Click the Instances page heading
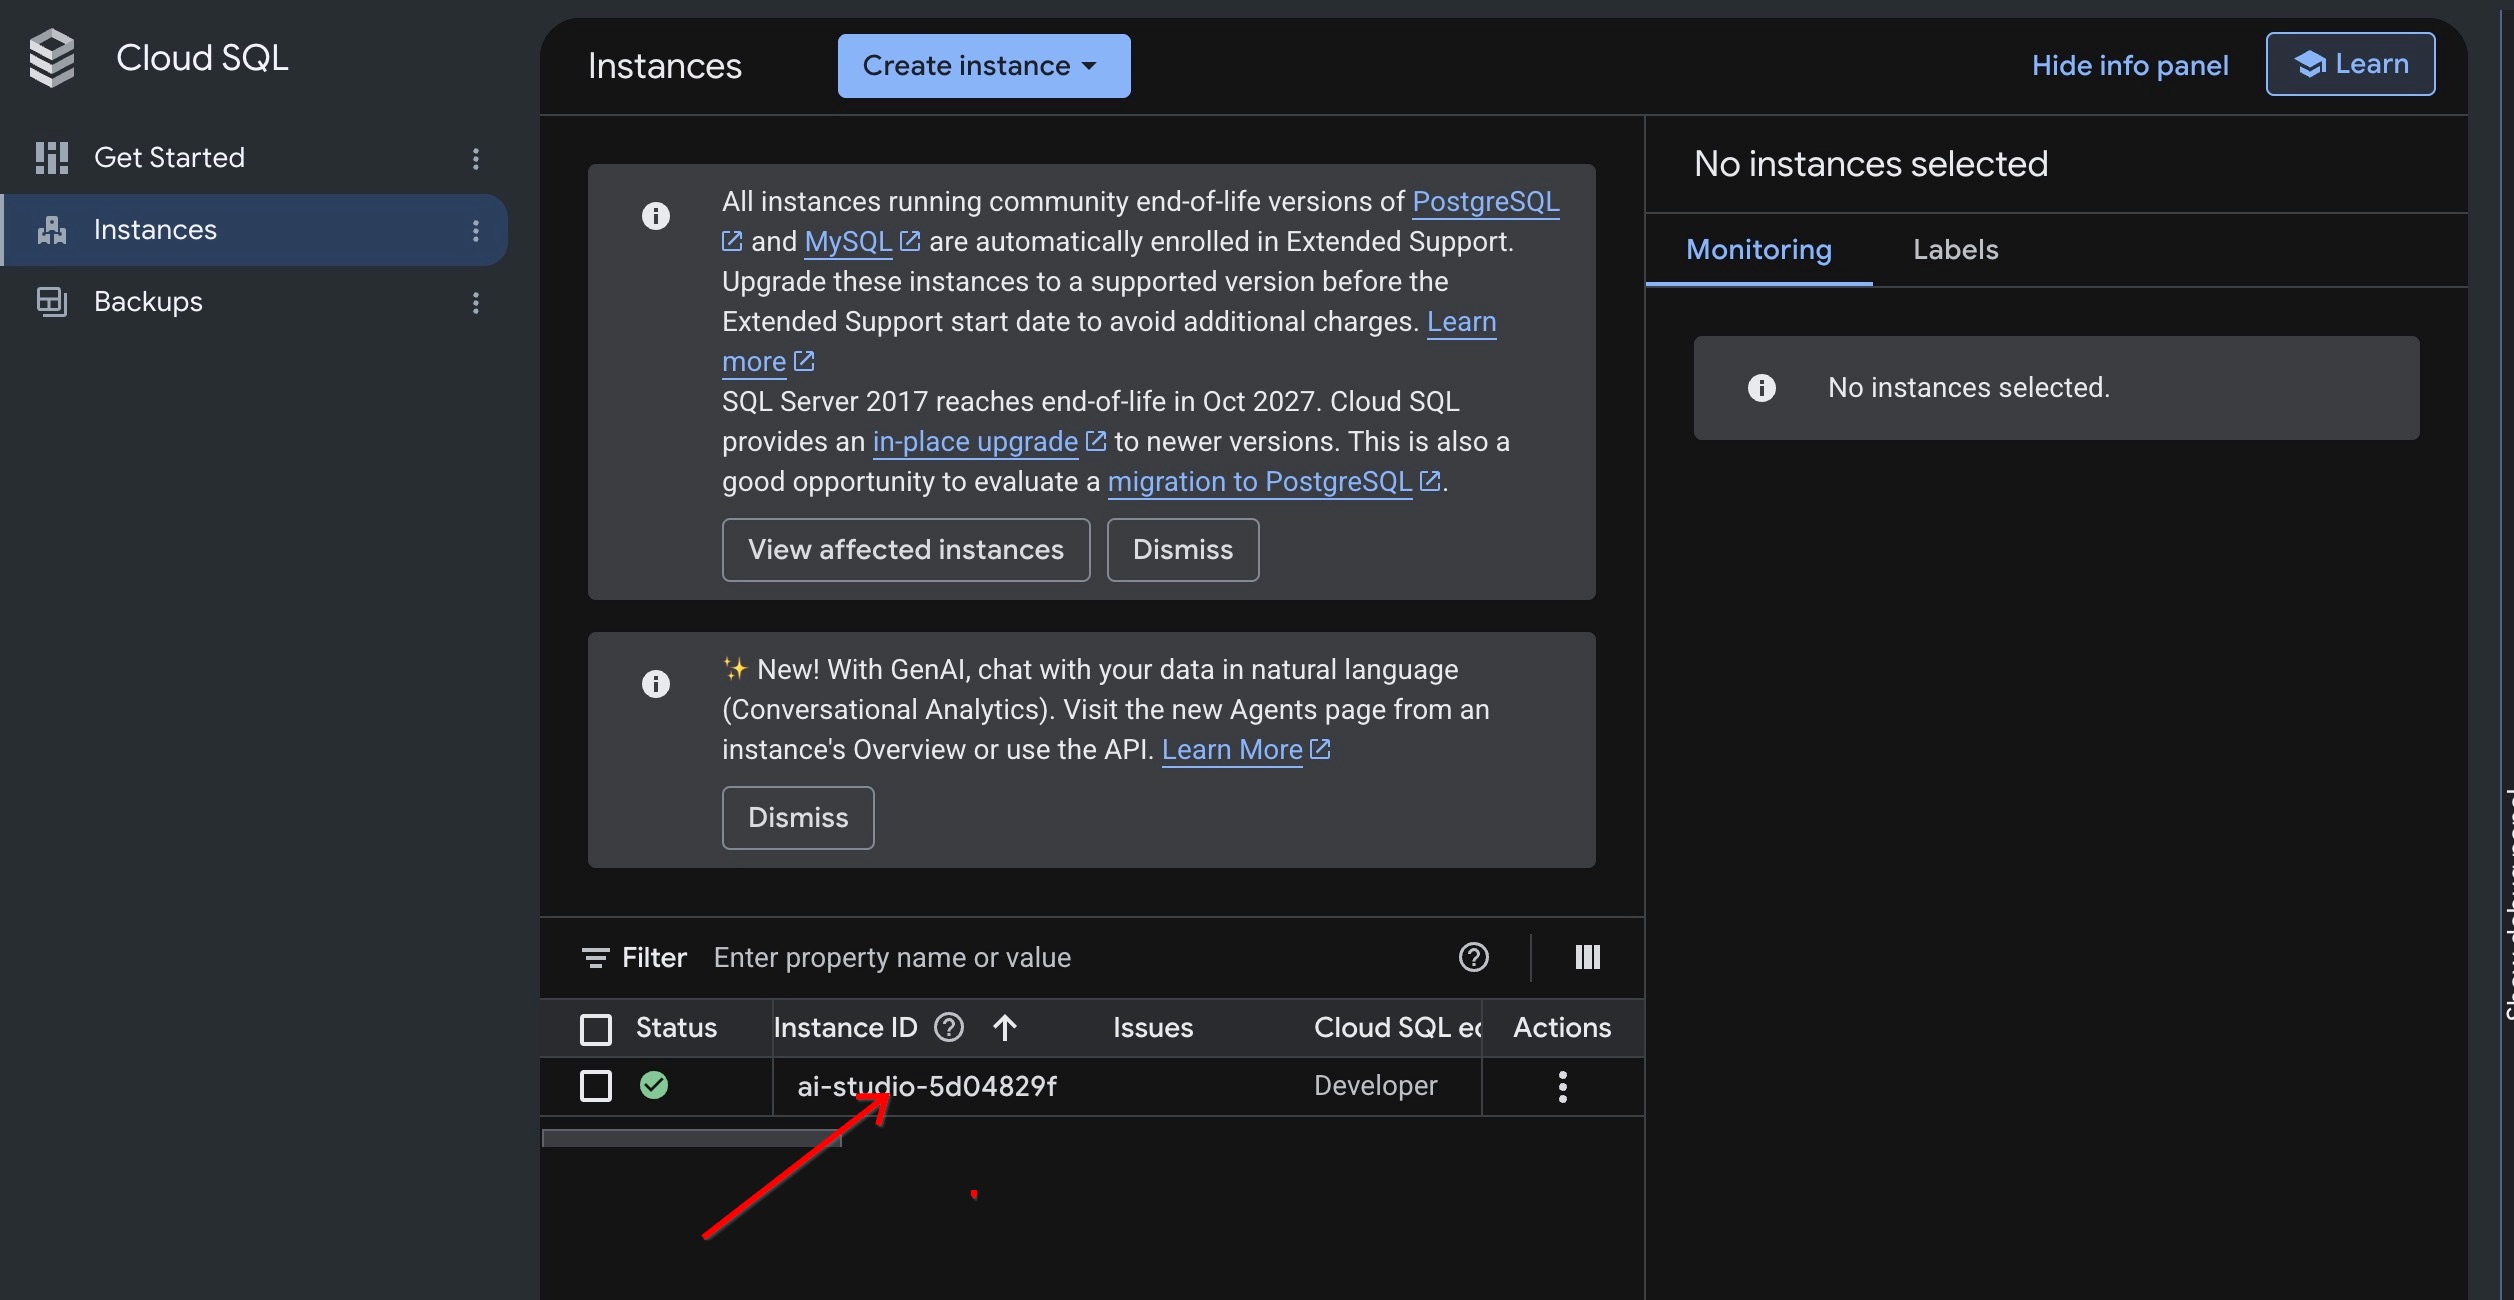The height and width of the screenshot is (1300, 2514). (665, 66)
